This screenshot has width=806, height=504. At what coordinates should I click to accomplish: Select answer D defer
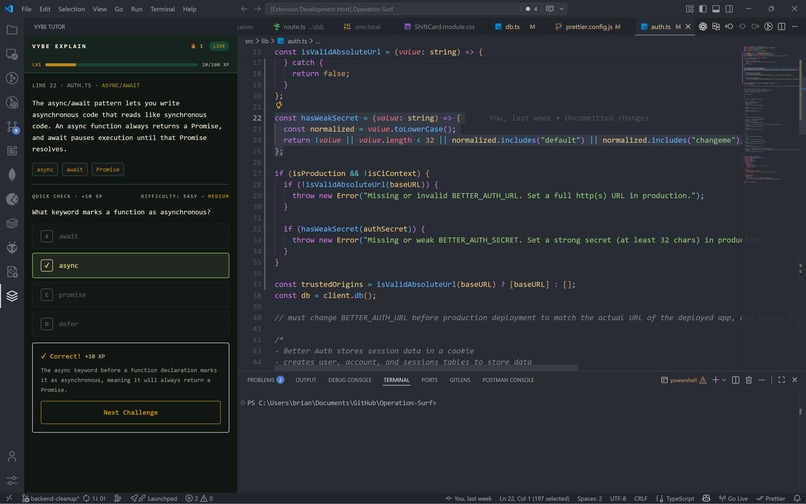(131, 324)
